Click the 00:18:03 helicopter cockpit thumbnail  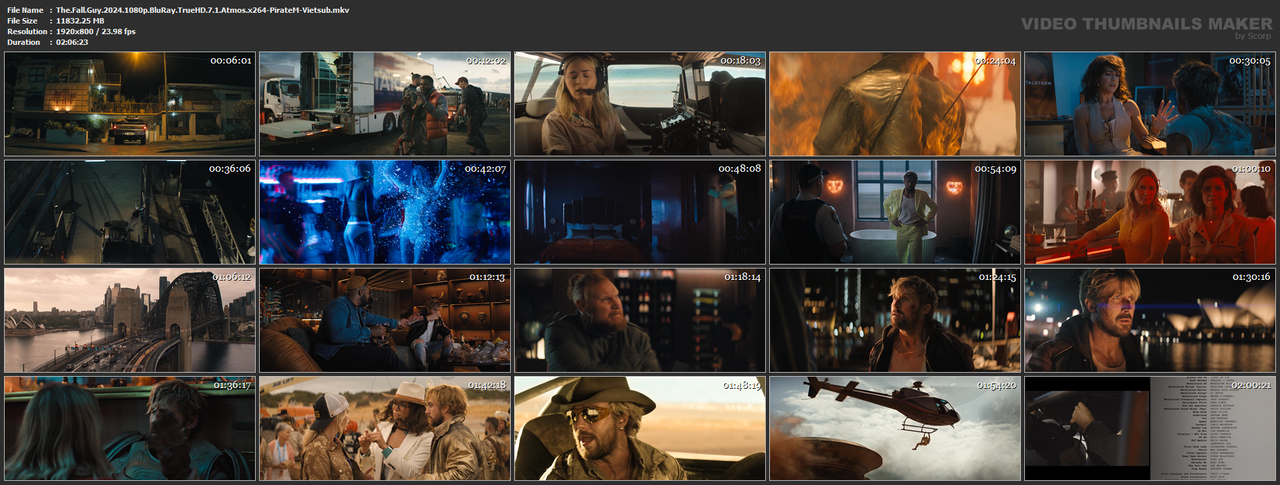click(640, 104)
